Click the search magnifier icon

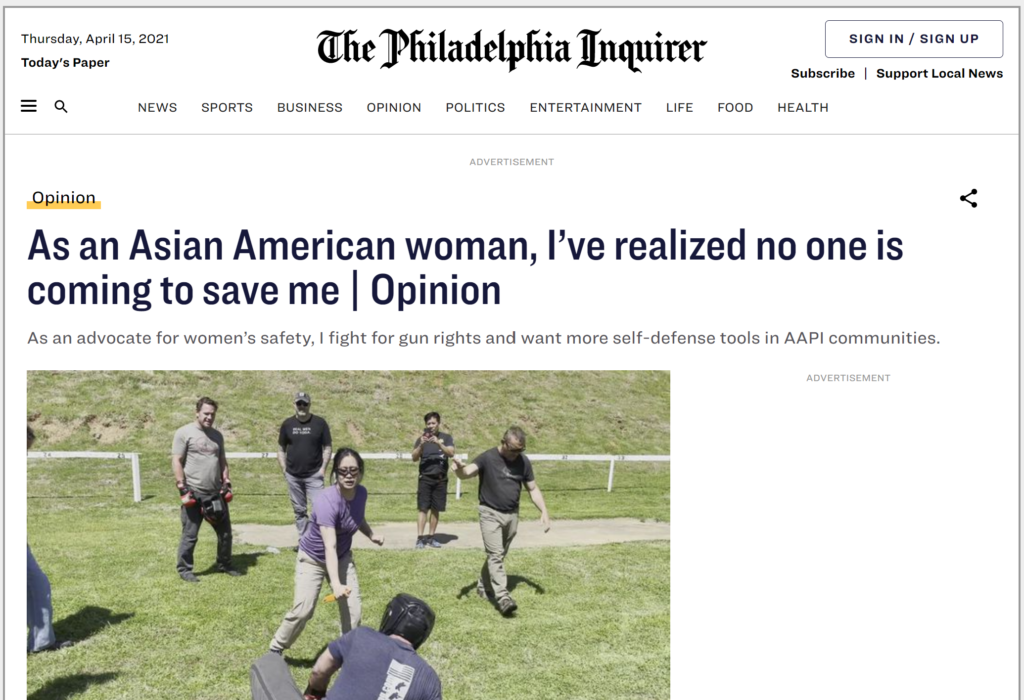point(61,106)
